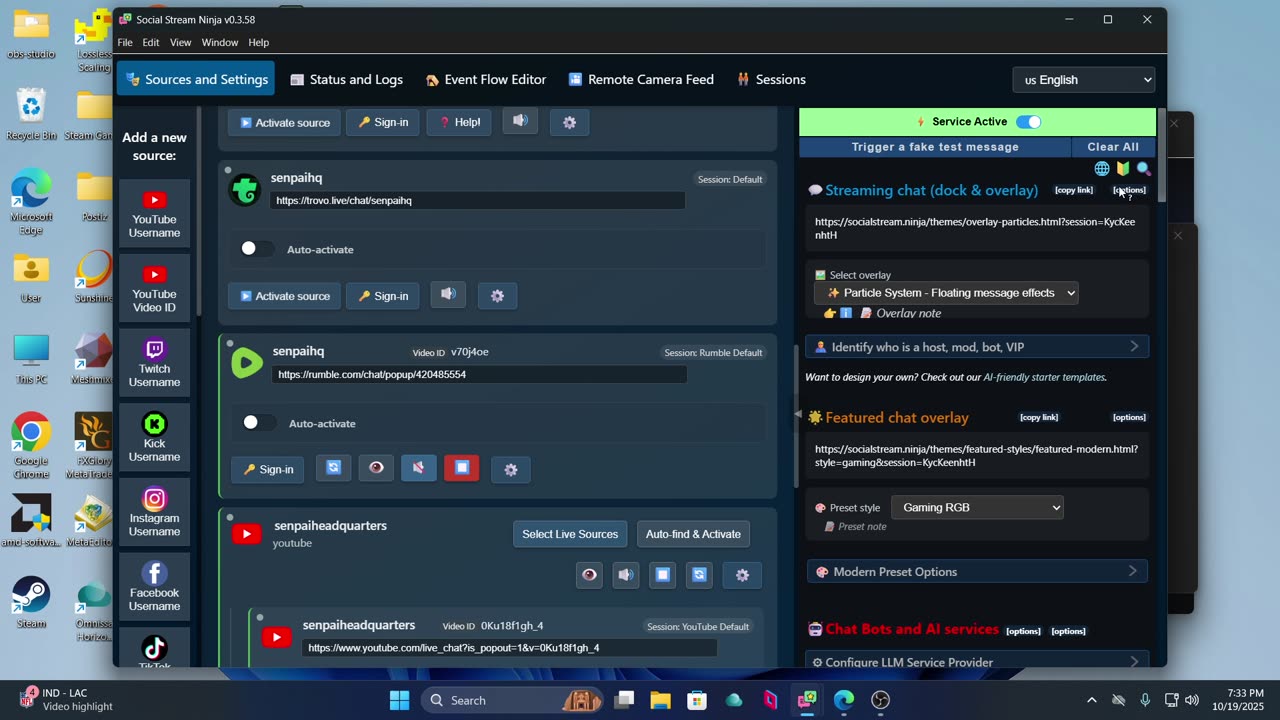Open settings gear for Trovo senpaihq source
Screen dimensions: 1280x720
point(497,295)
